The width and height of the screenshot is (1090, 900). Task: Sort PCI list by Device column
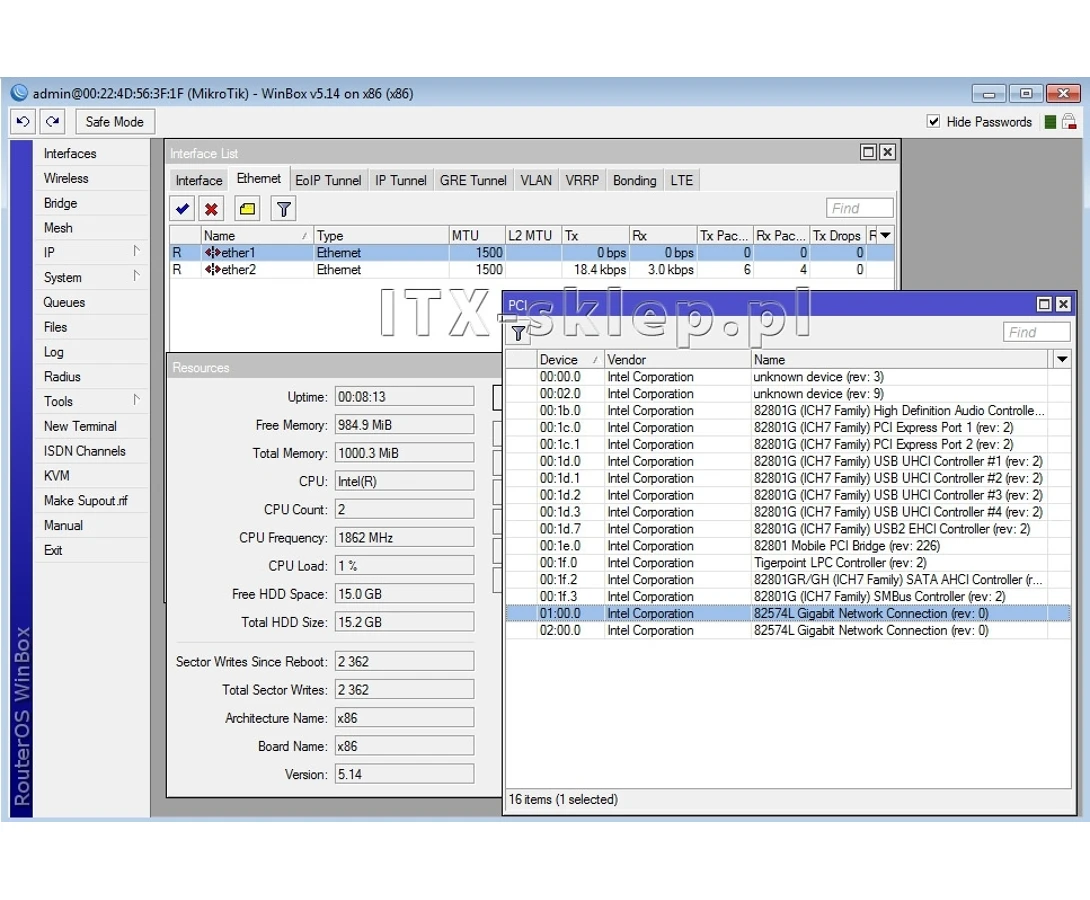coord(569,359)
